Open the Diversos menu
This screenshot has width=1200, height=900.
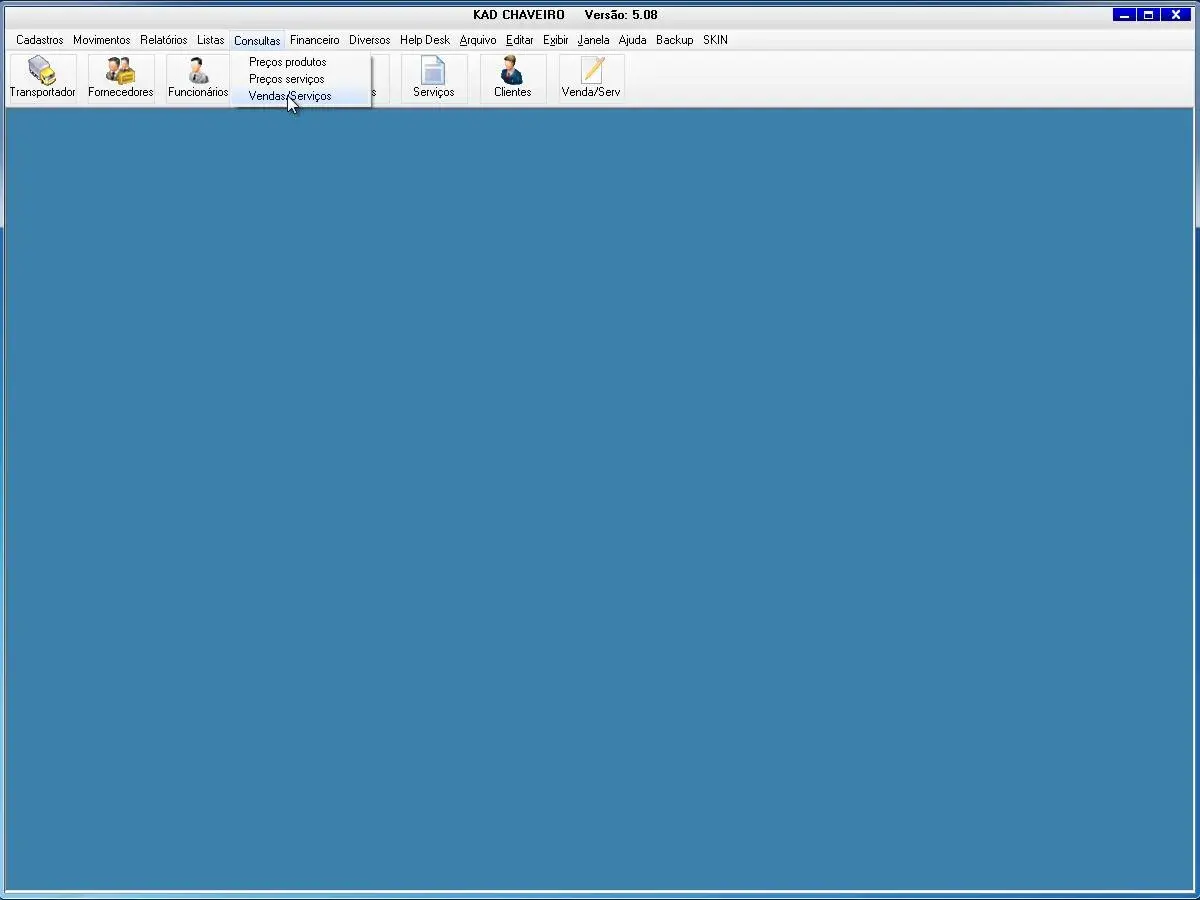tap(369, 40)
